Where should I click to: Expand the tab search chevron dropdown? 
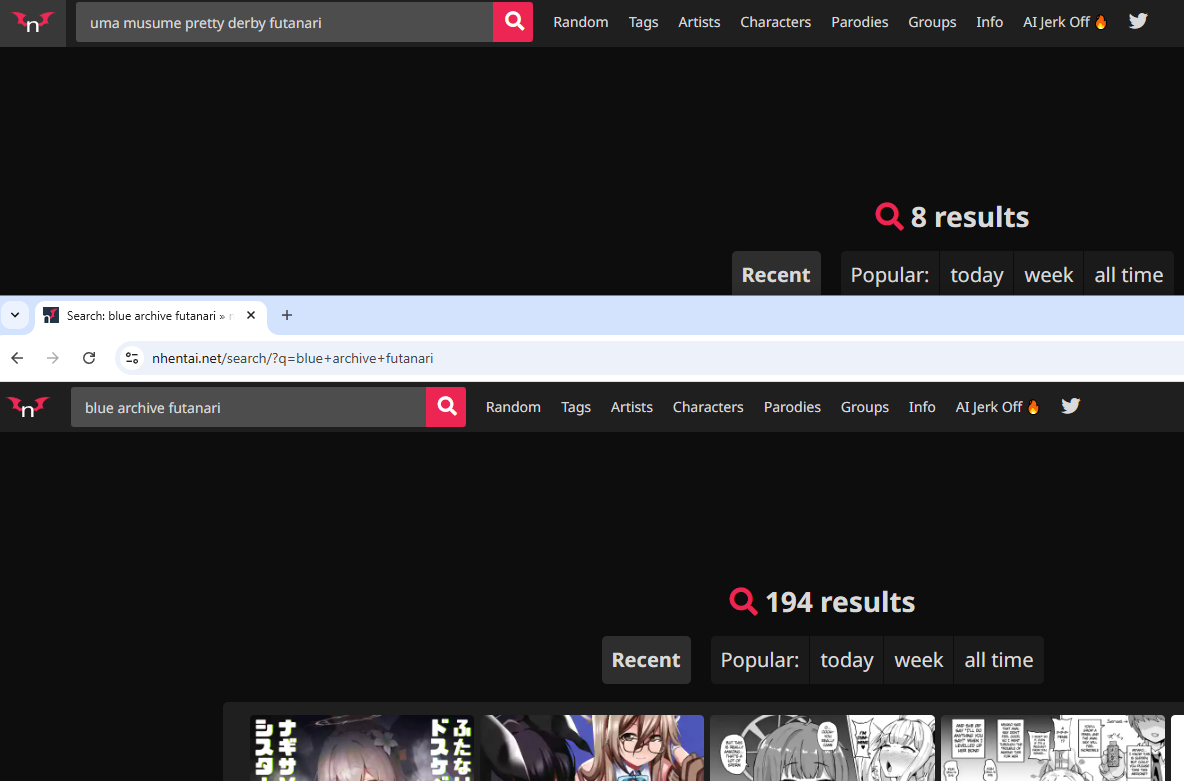tap(15, 316)
